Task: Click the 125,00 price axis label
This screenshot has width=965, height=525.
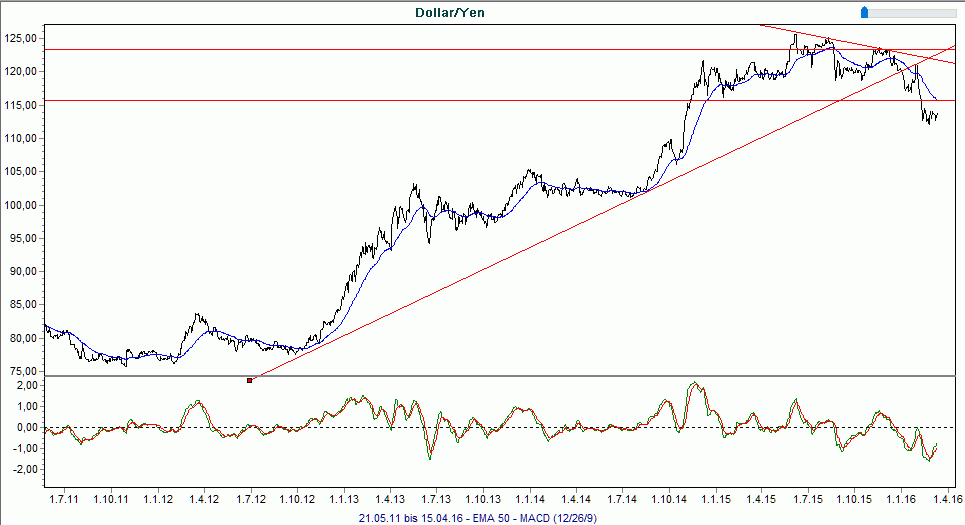Action: [21, 38]
